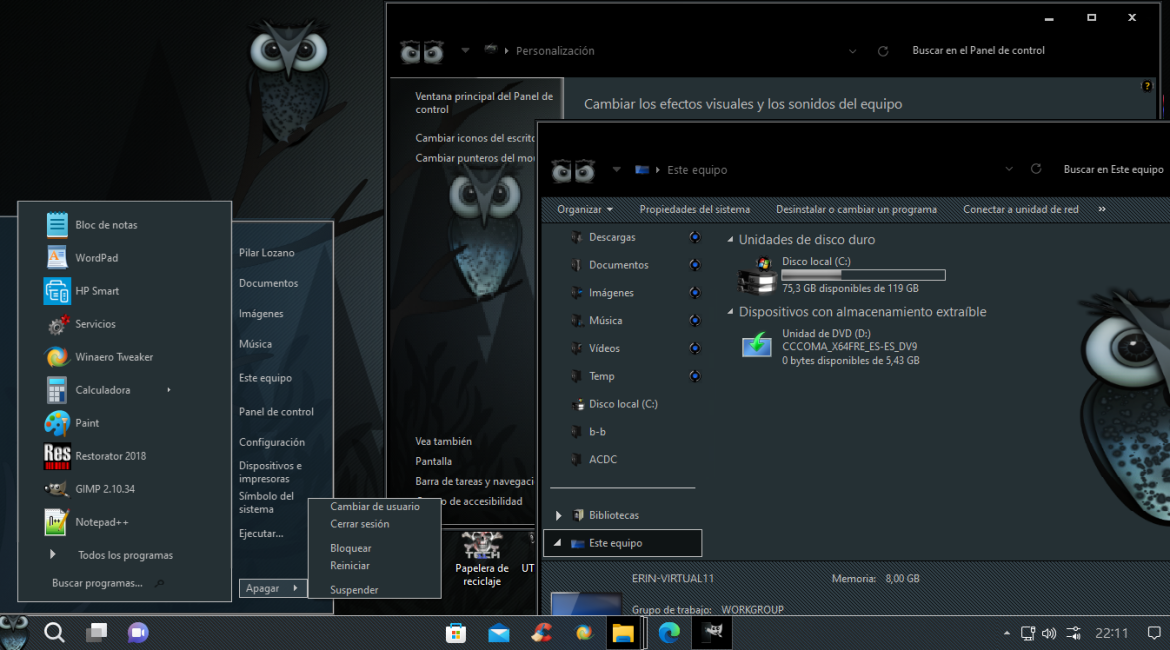Open Winaero Tweaker from Start menu
1170x650 pixels.
pyautogui.click(x=113, y=357)
